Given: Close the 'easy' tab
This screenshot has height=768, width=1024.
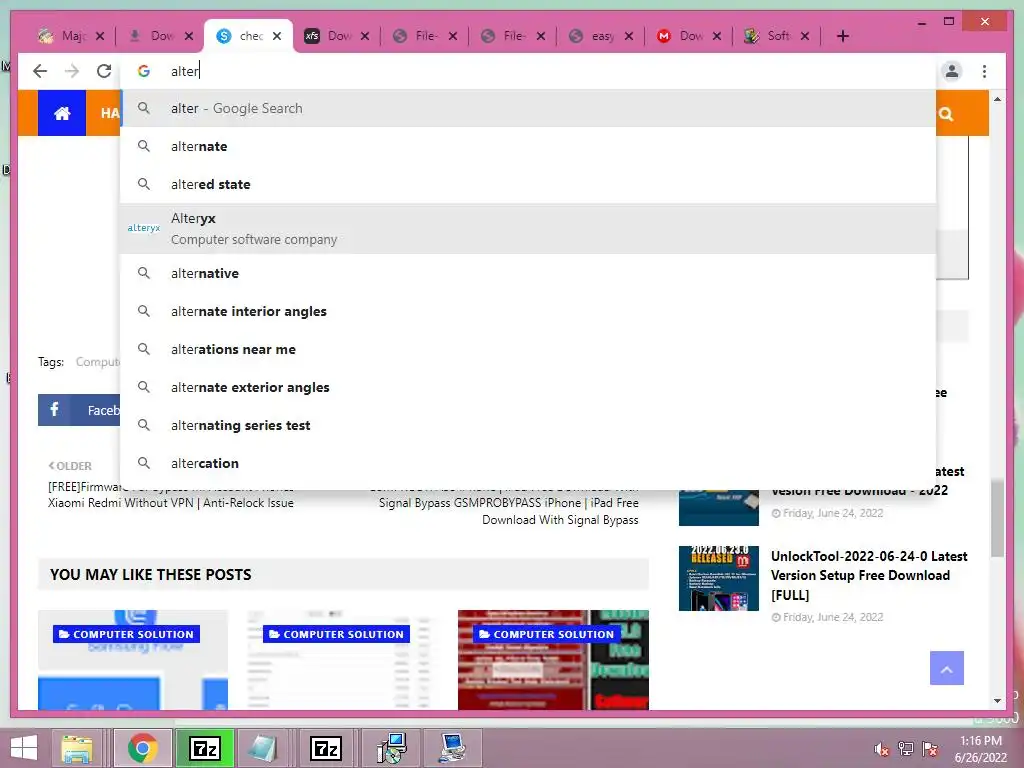Looking at the screenshot, I should (629, 36).
